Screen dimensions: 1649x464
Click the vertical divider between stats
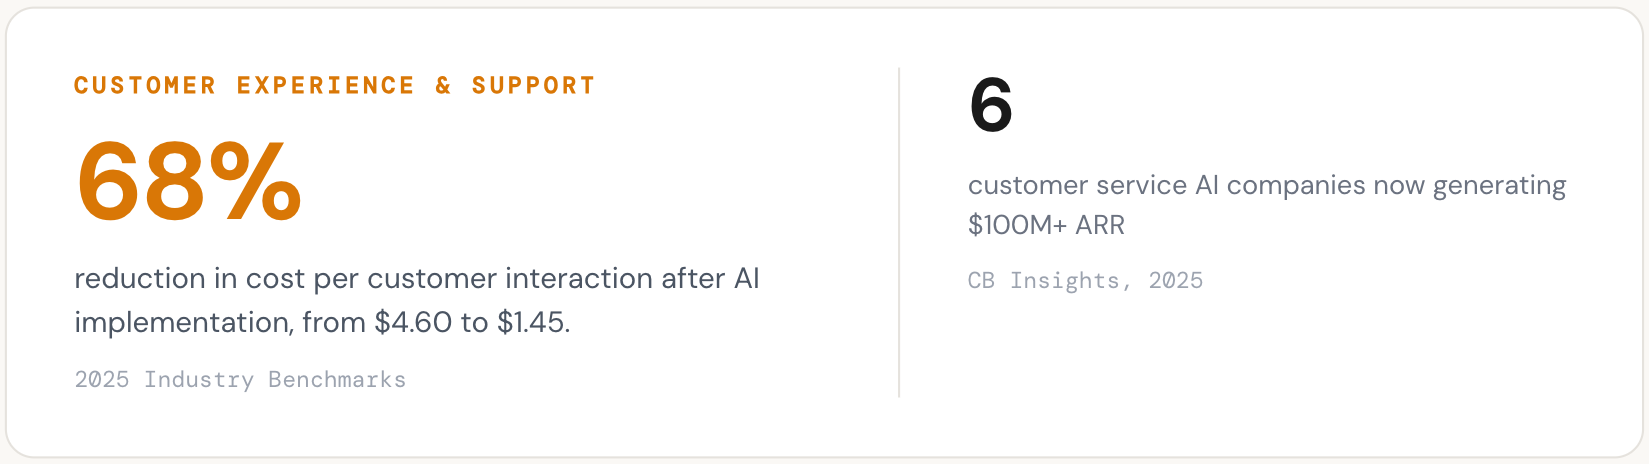(x=899, y=232)
